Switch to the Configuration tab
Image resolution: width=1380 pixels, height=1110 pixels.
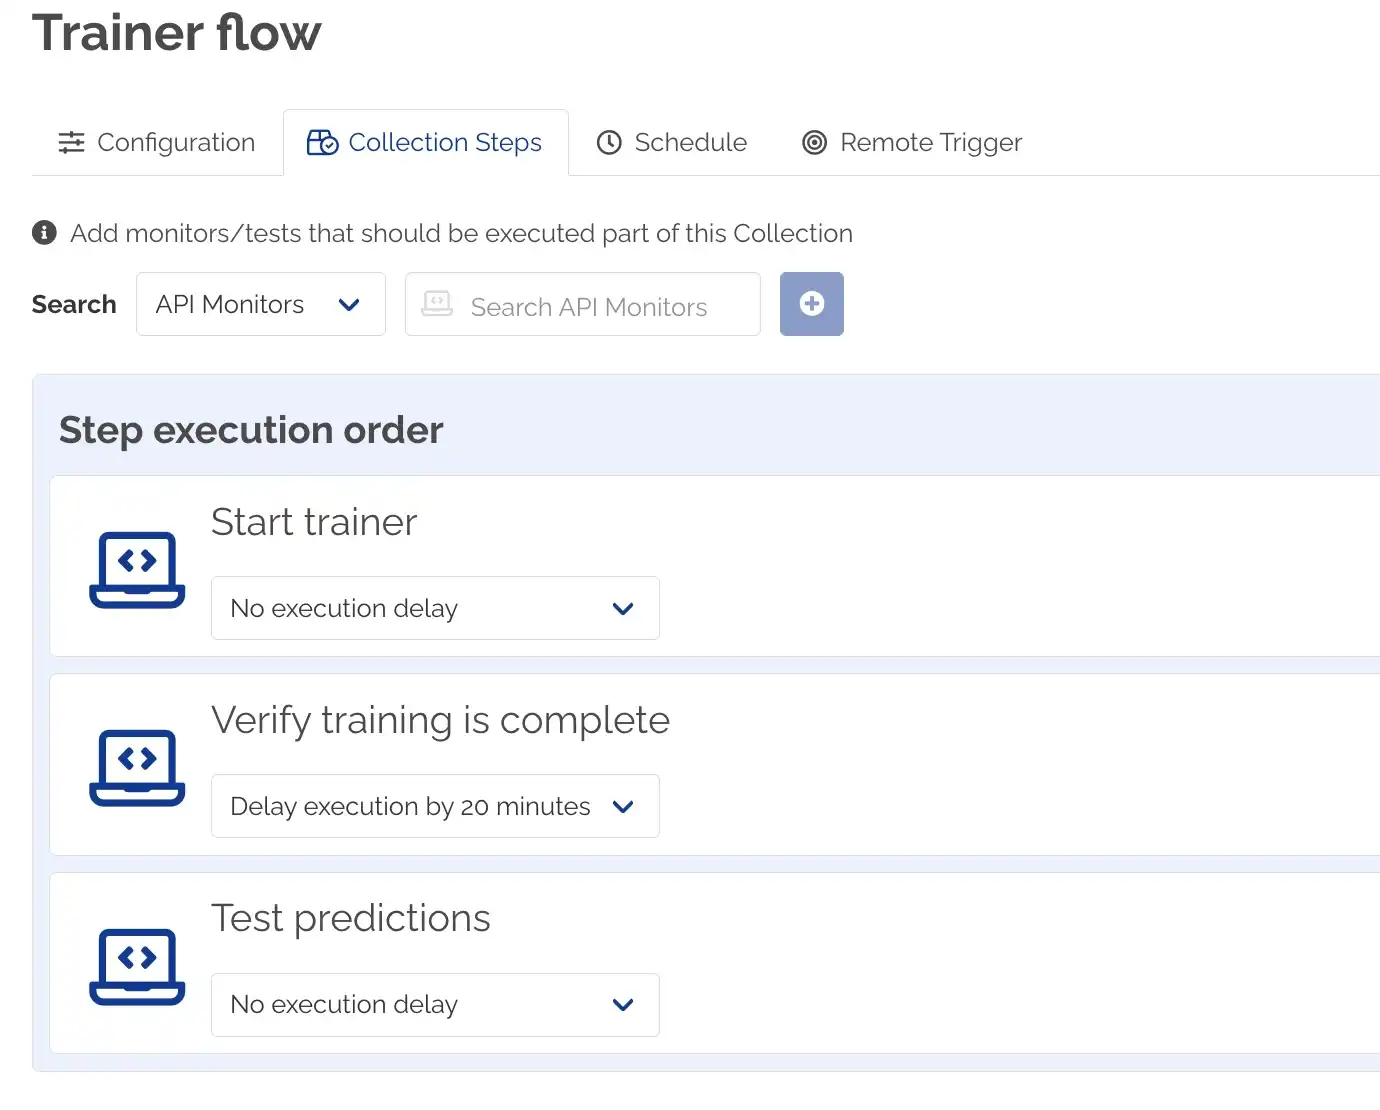pos(158,143)
